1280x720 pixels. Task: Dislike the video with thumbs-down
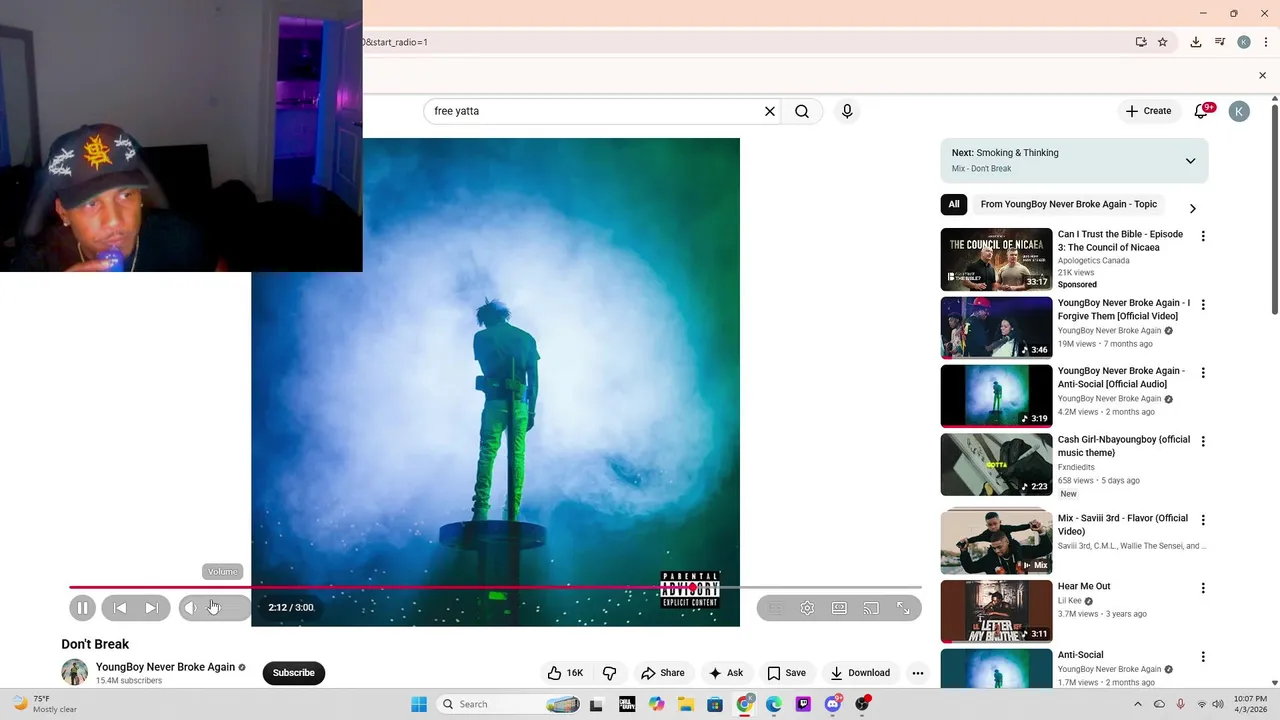tap(609, 673)
